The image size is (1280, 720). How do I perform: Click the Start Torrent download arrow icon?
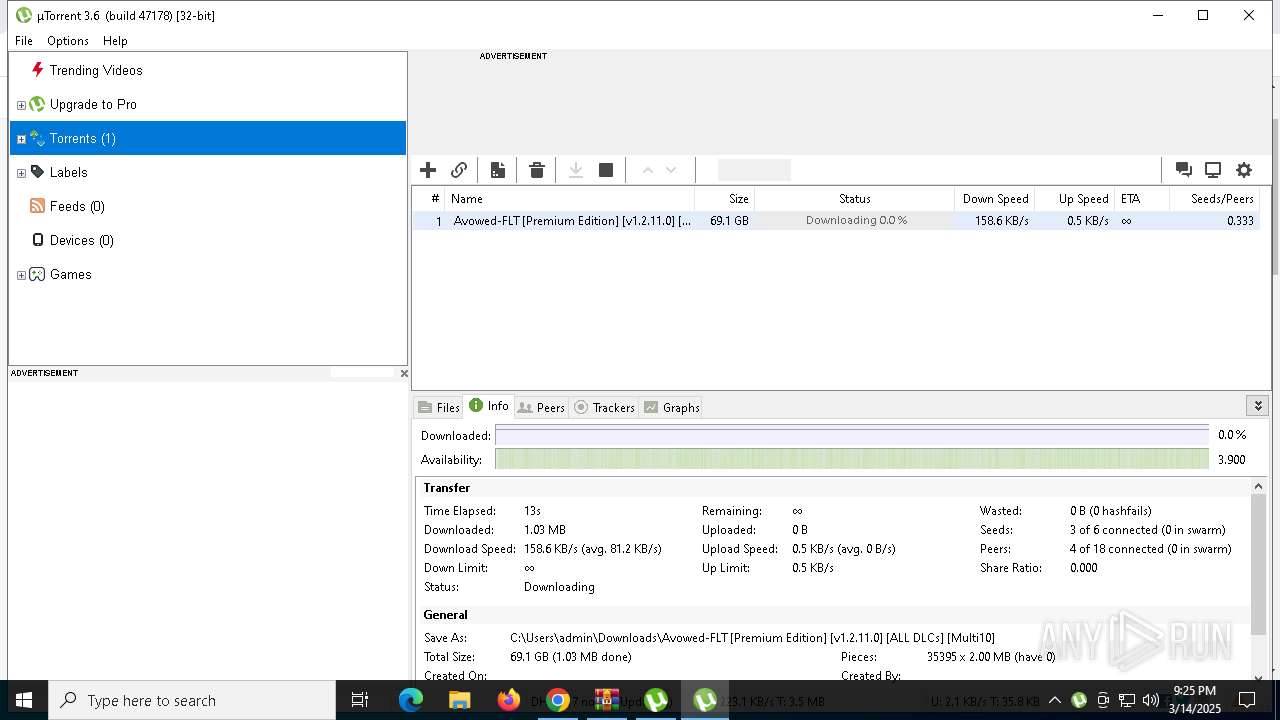[576, 170]
